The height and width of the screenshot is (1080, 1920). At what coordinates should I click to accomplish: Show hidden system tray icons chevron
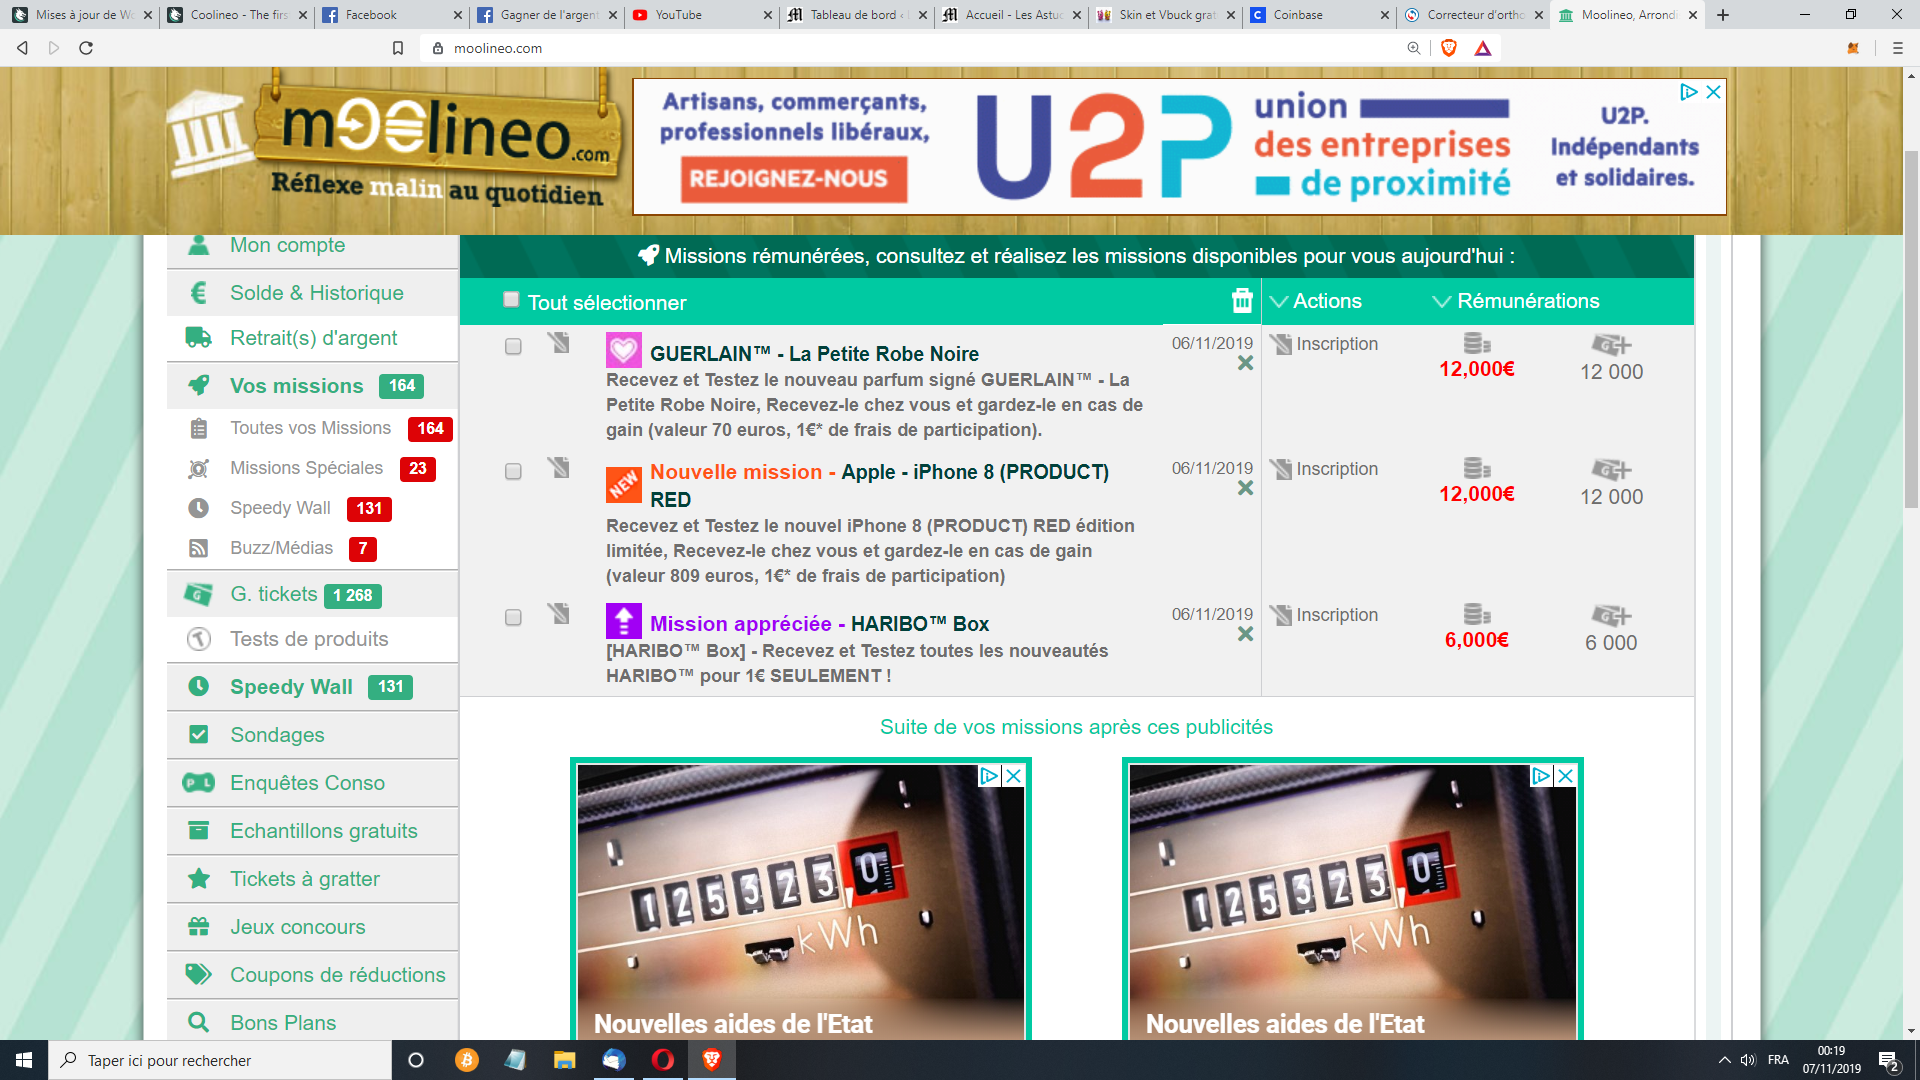[x=1724, y=1060]
